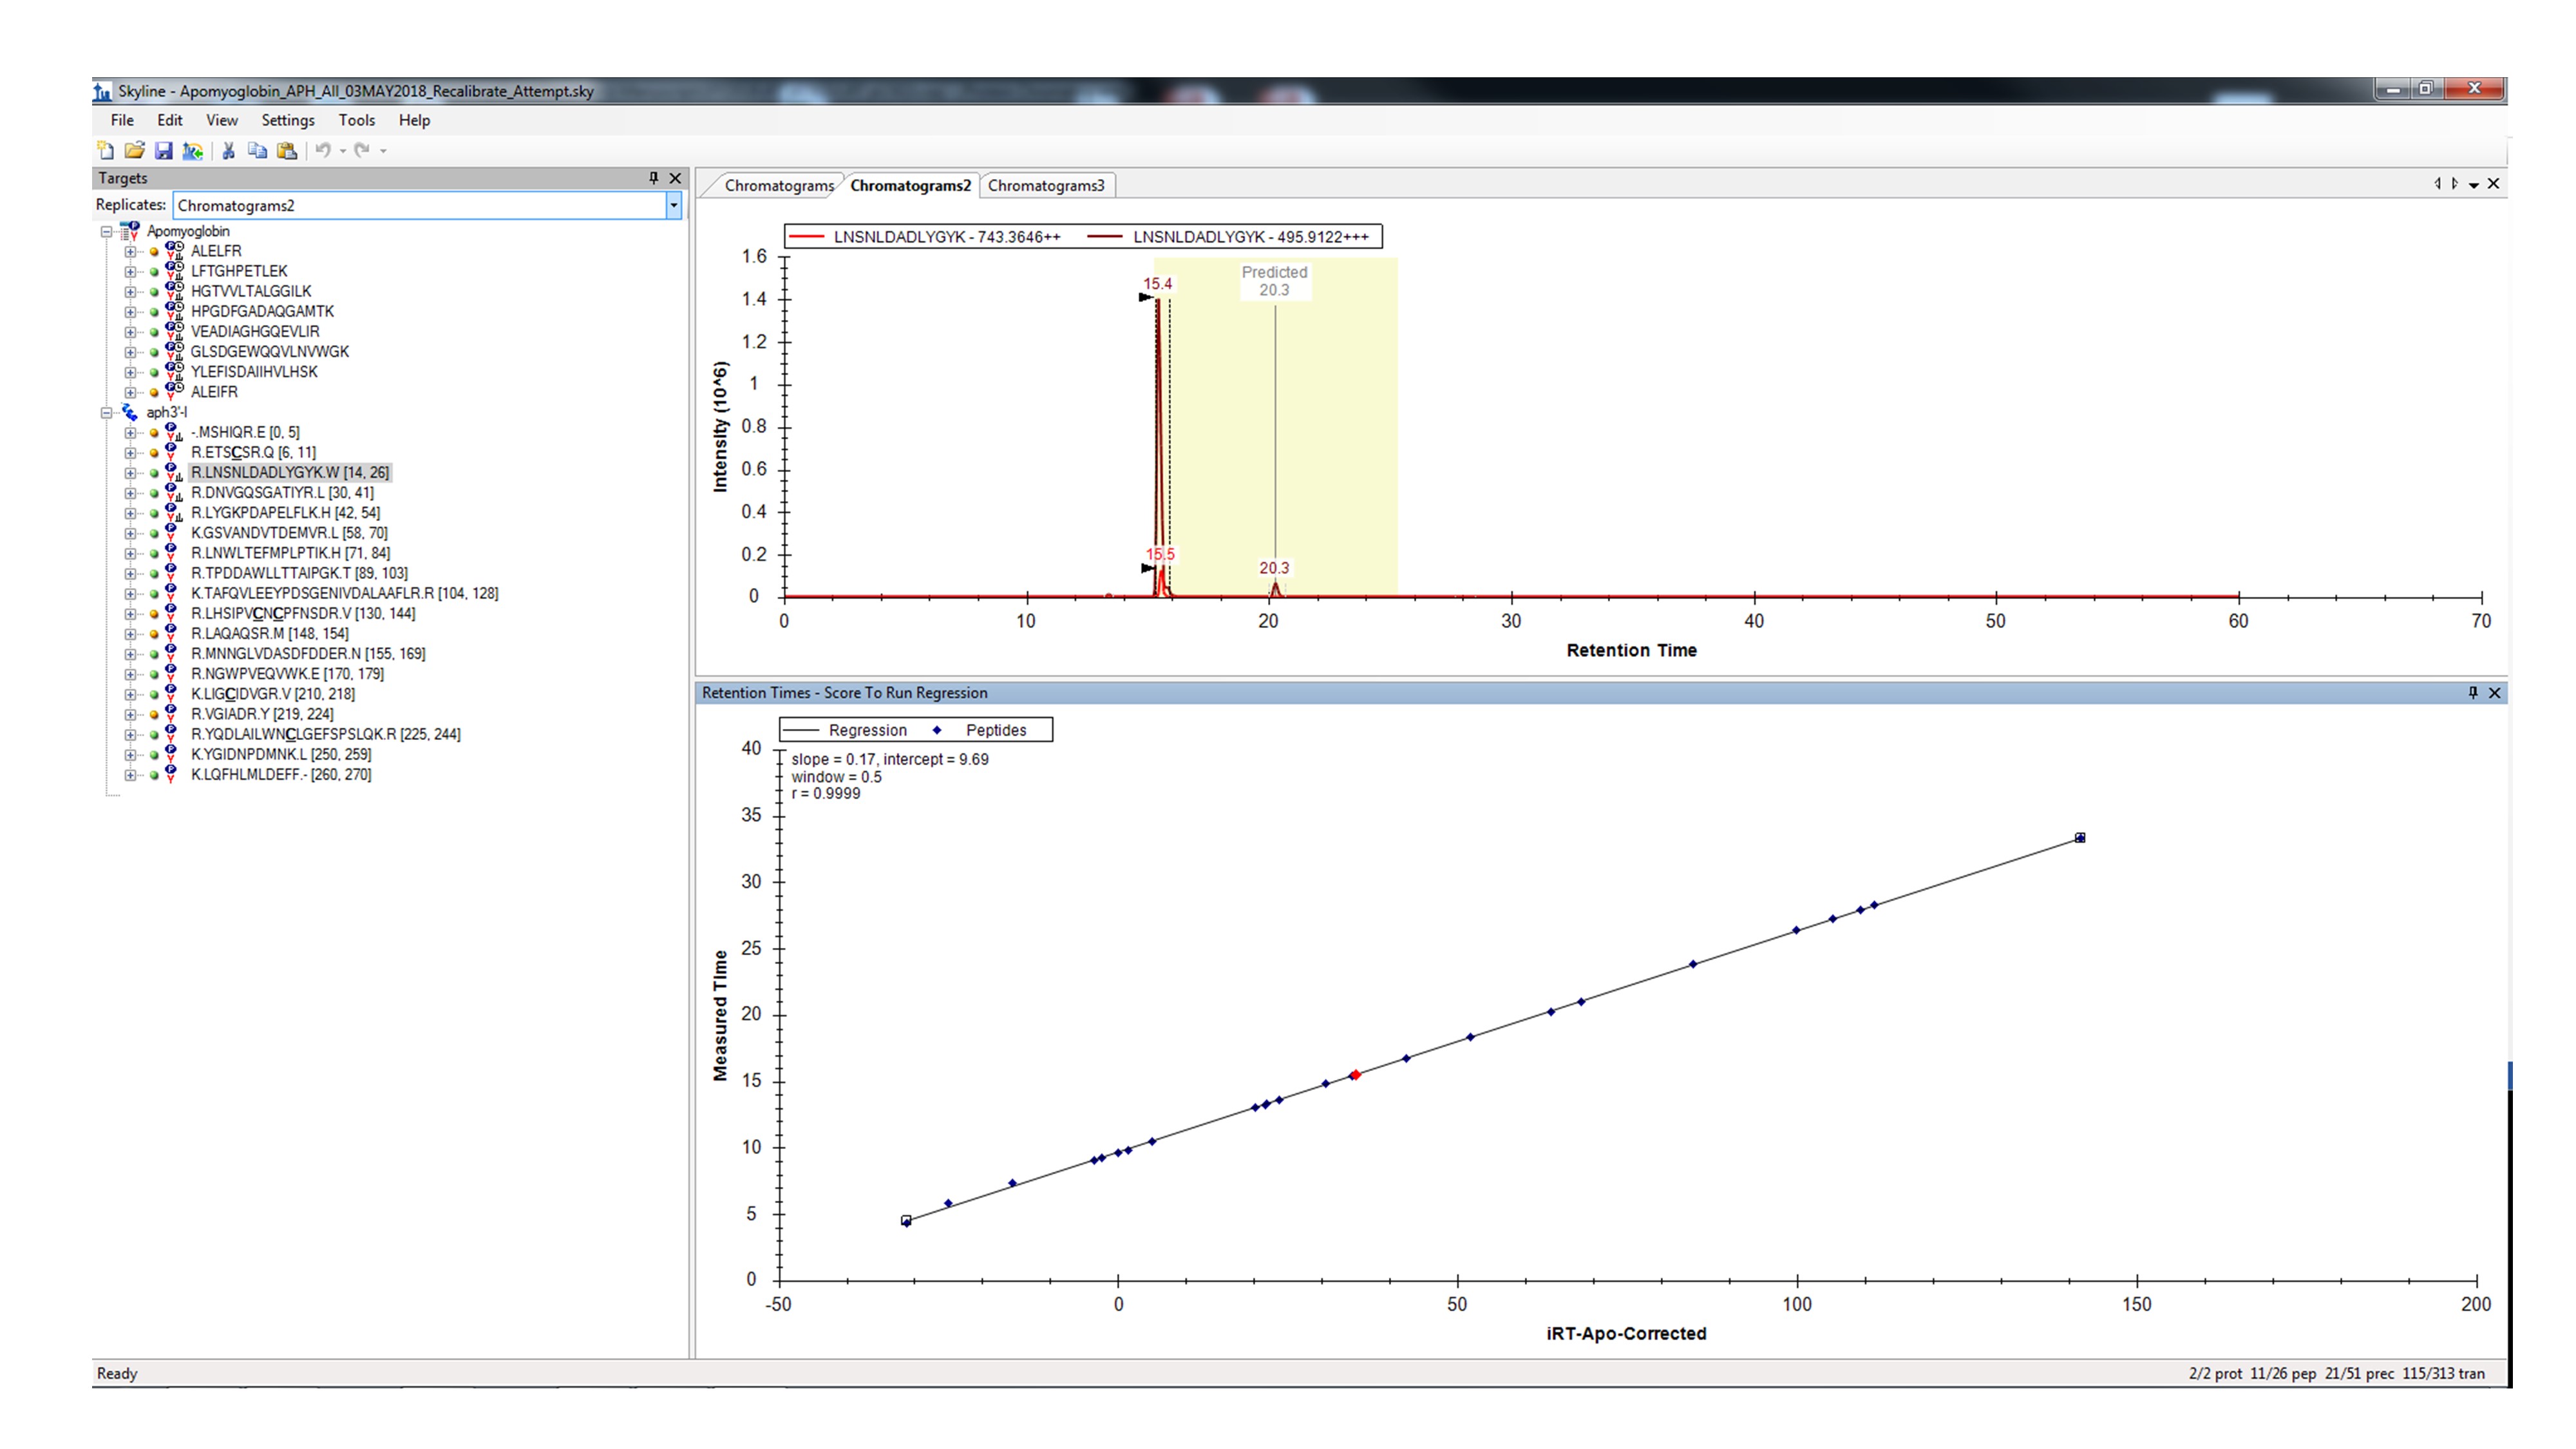Image resolution: width=2576 pixels, height=1449 pixels.
Task: Save the document with the floppy disk icon
Action: (163, 151)
